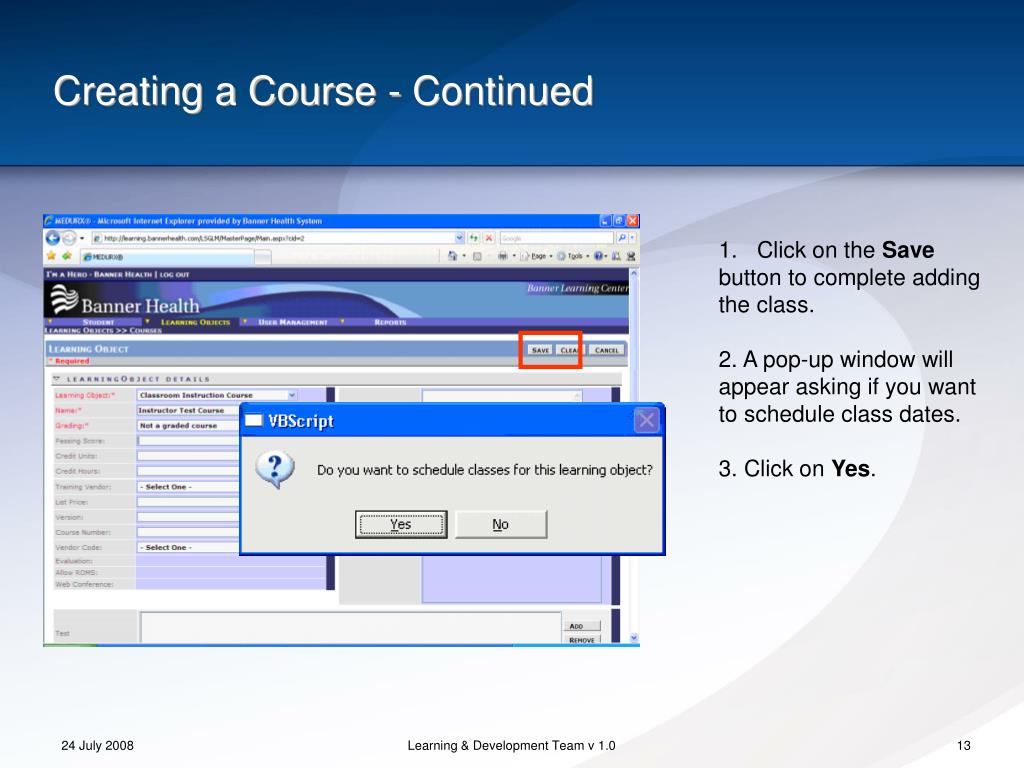
Task: Click the page scrollbar down arrow
Action: click(x=633, y=637)
